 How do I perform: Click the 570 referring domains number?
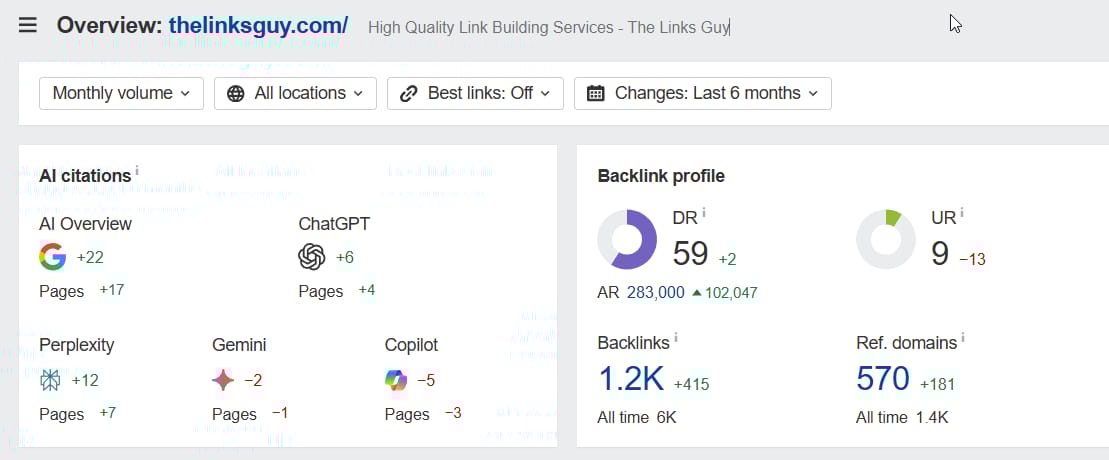(883, 379)
